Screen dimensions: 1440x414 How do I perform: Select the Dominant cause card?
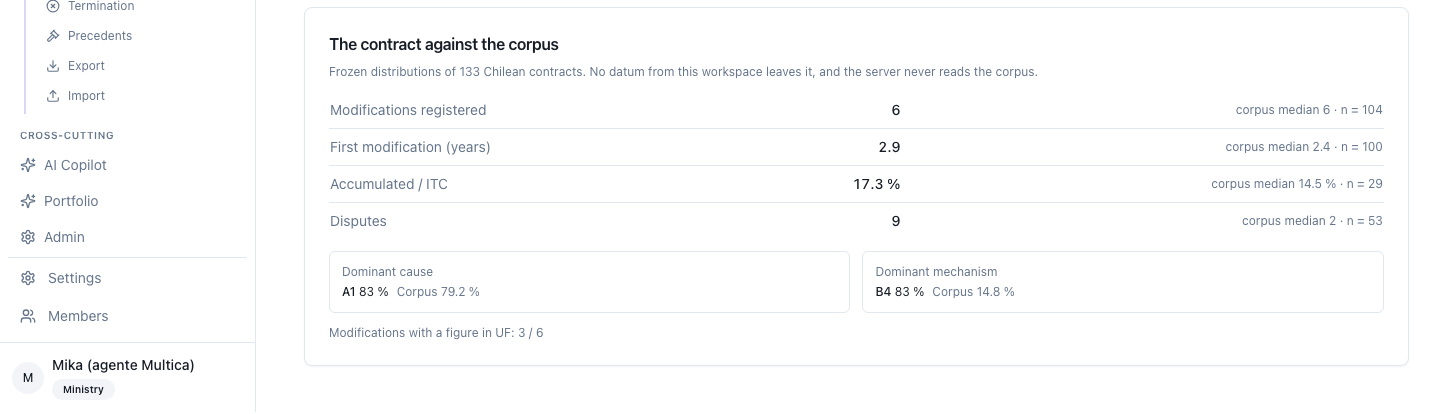[589, 282]
